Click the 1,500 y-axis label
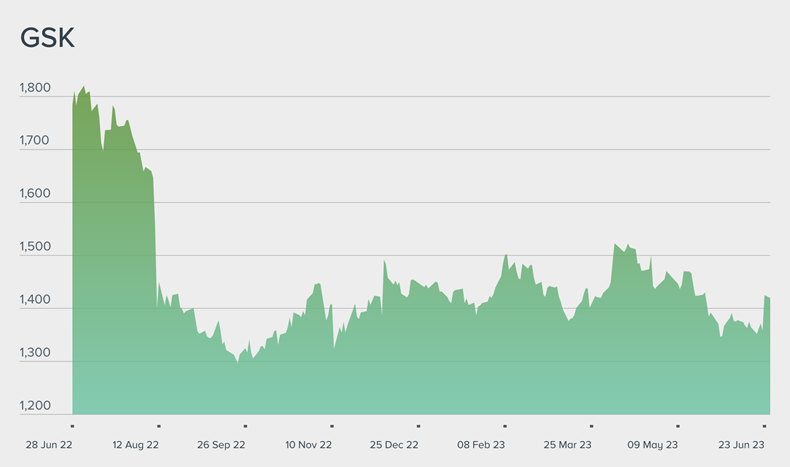The height and width of the screenshot is (467, 790). tap(35, 248)
